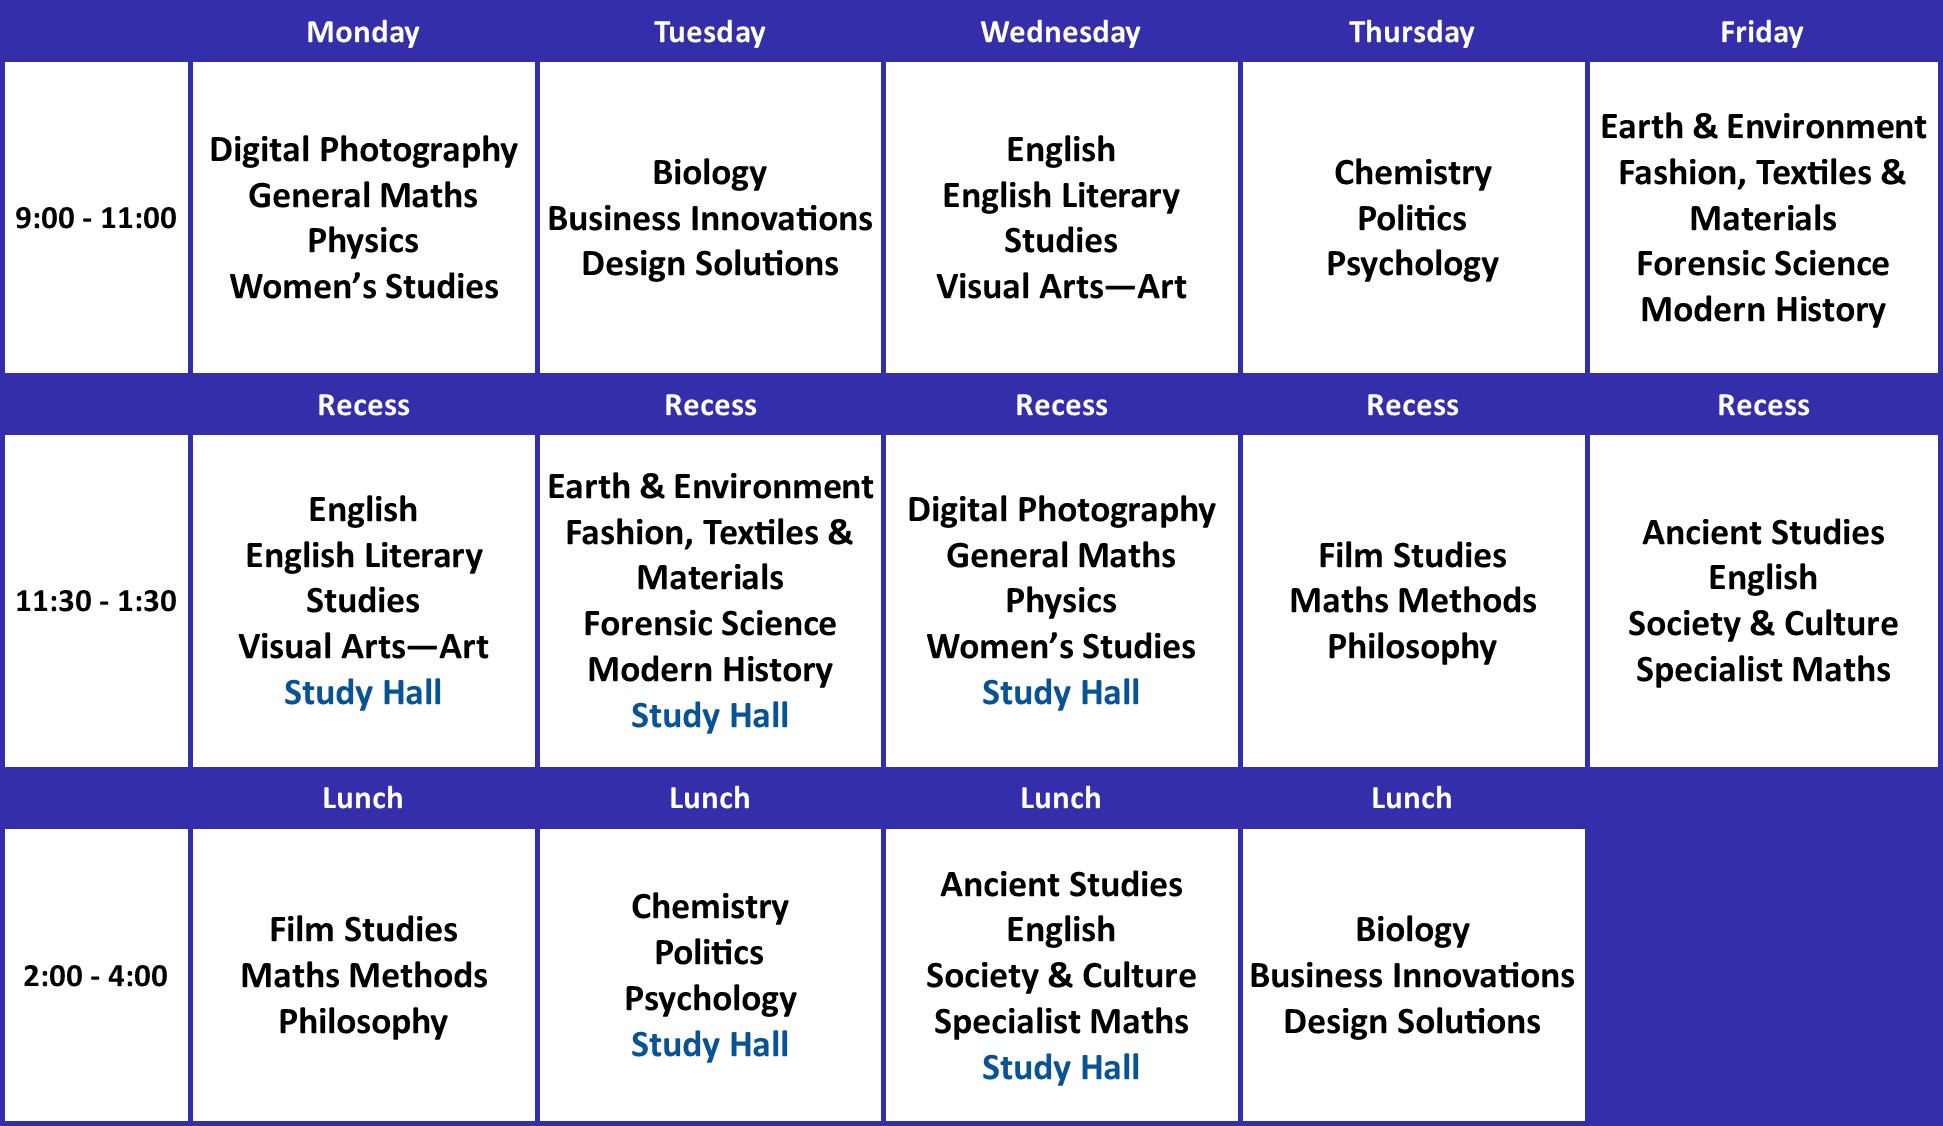Click Study Hall below Tuesday's Psychology

point(710,1044)
